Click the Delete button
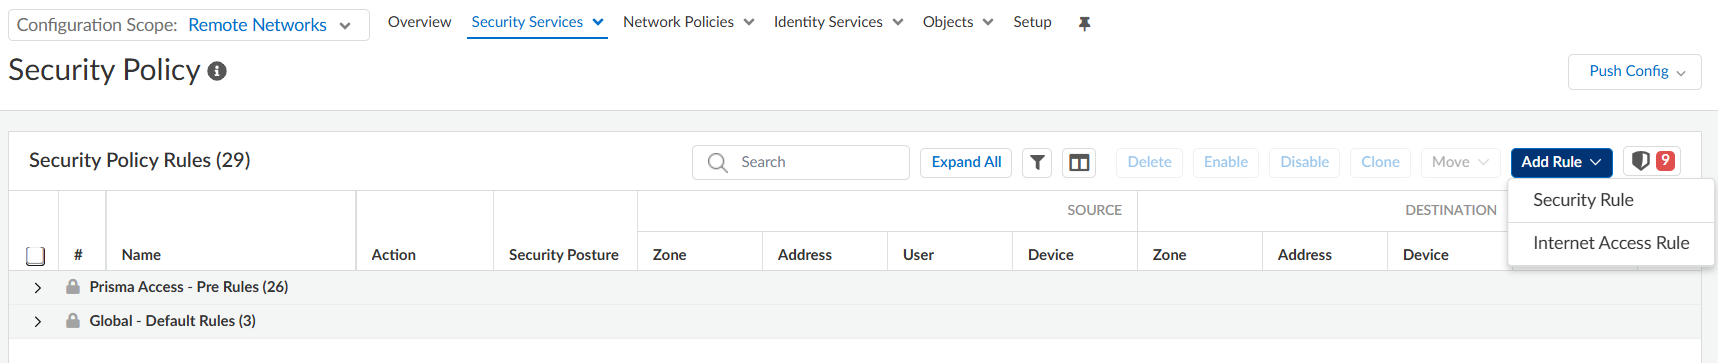1718x363 pixels. click(x=1149, y=162)
